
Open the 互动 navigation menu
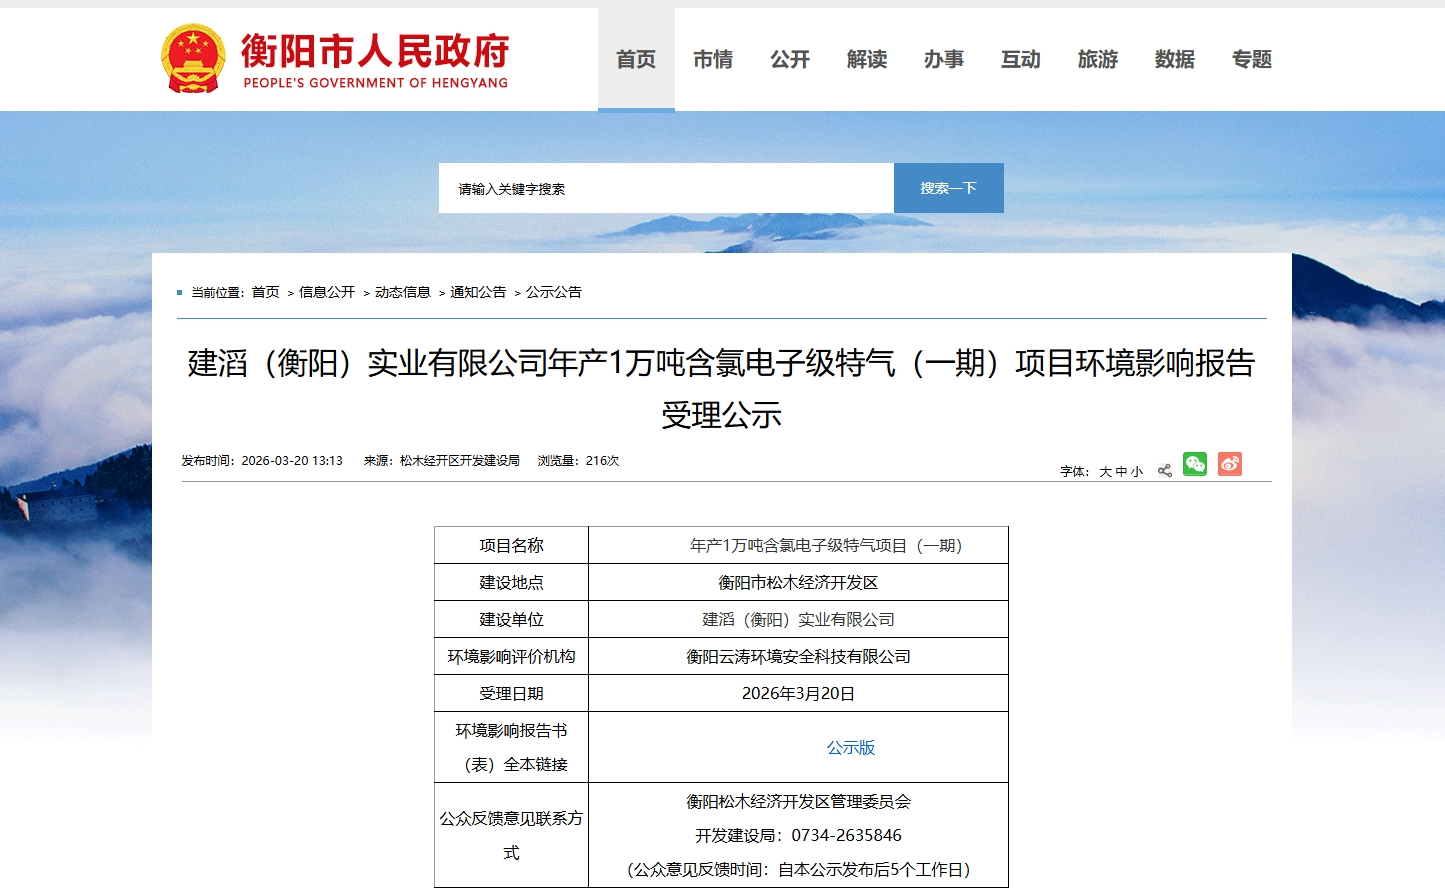coord(1020,59)
